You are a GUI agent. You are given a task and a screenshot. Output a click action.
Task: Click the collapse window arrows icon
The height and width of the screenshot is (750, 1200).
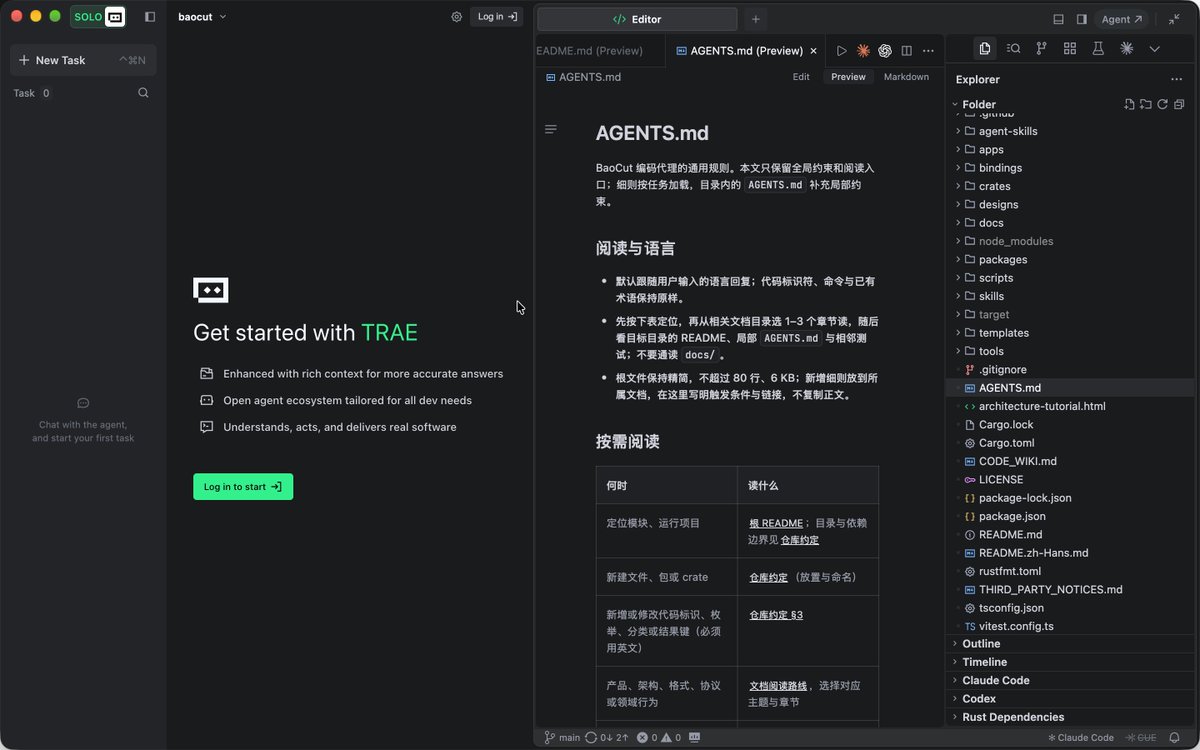pos(1174,19)
